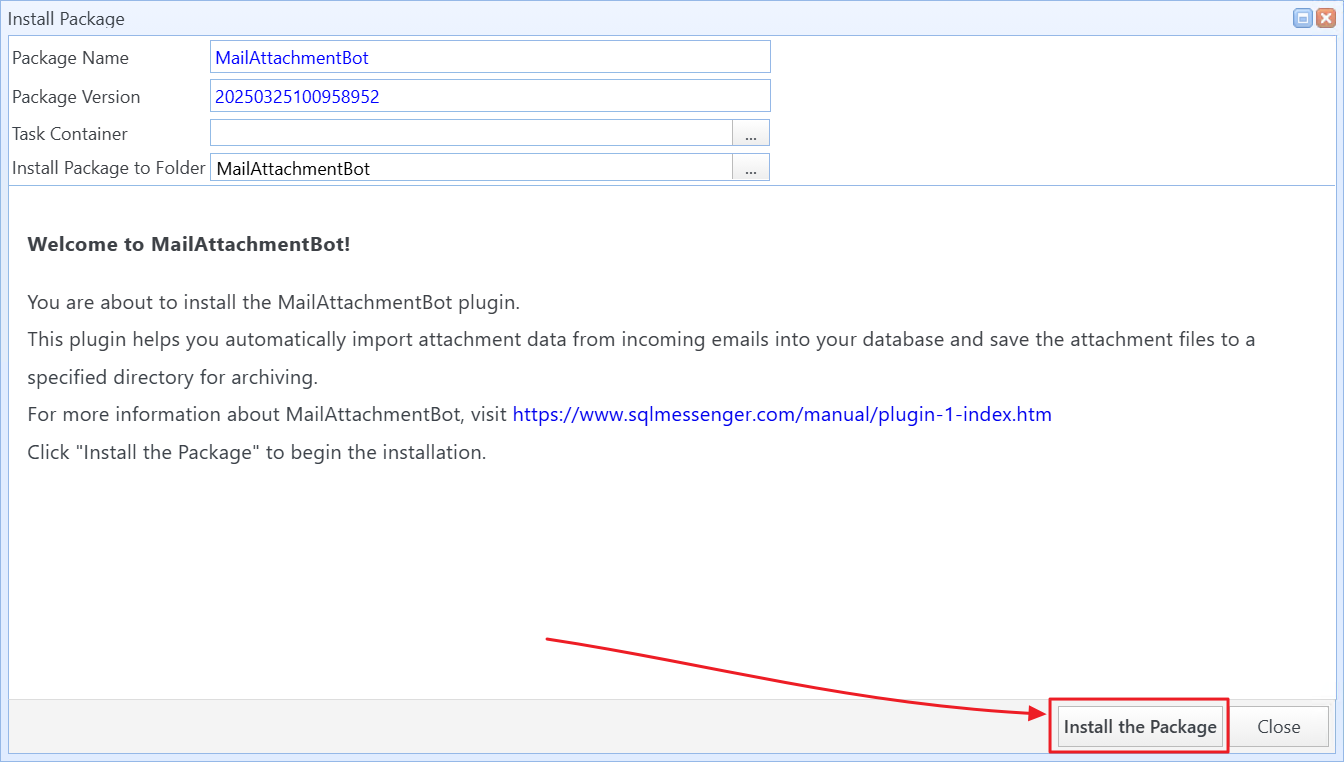Viewport: 1344px width, 762px height.
Task: Maximize the Install Package dialog window
Action: pos(1303,18)
